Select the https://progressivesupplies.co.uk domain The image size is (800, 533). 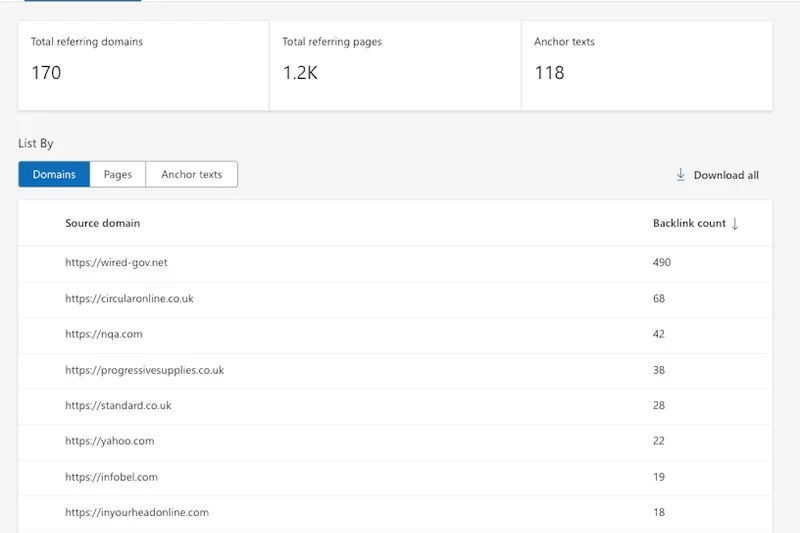click(x=144, y=370)
